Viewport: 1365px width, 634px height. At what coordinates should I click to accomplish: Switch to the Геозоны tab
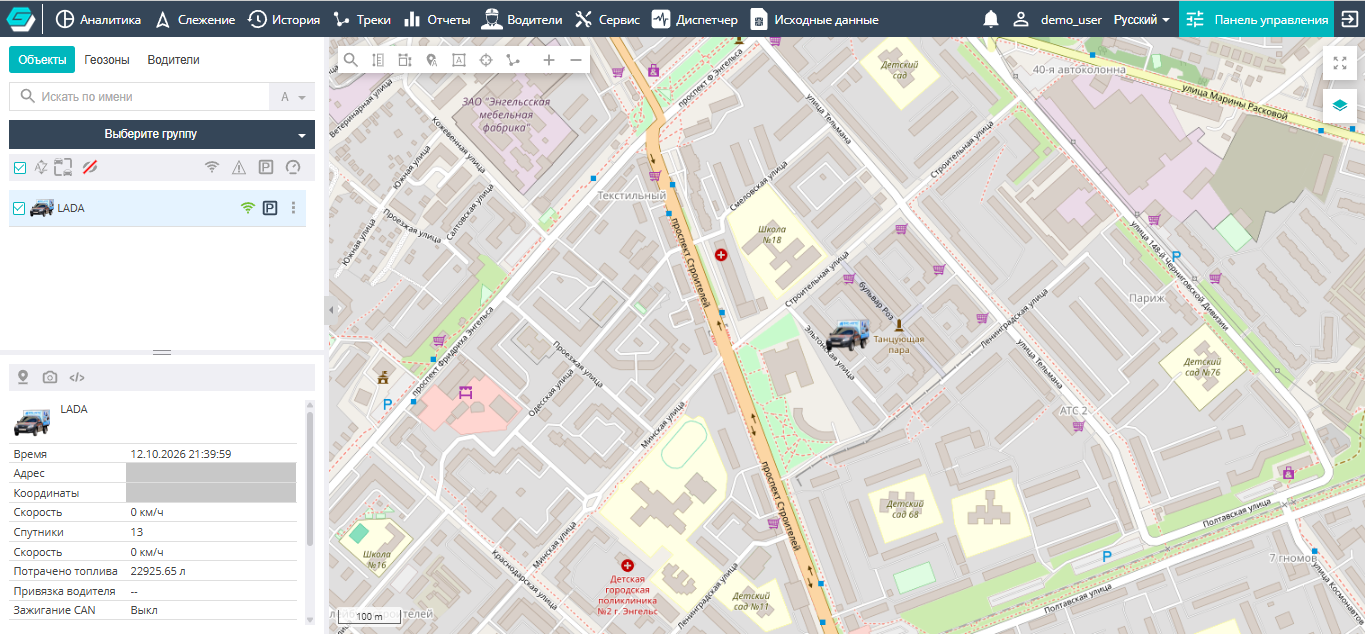[107, 60]
